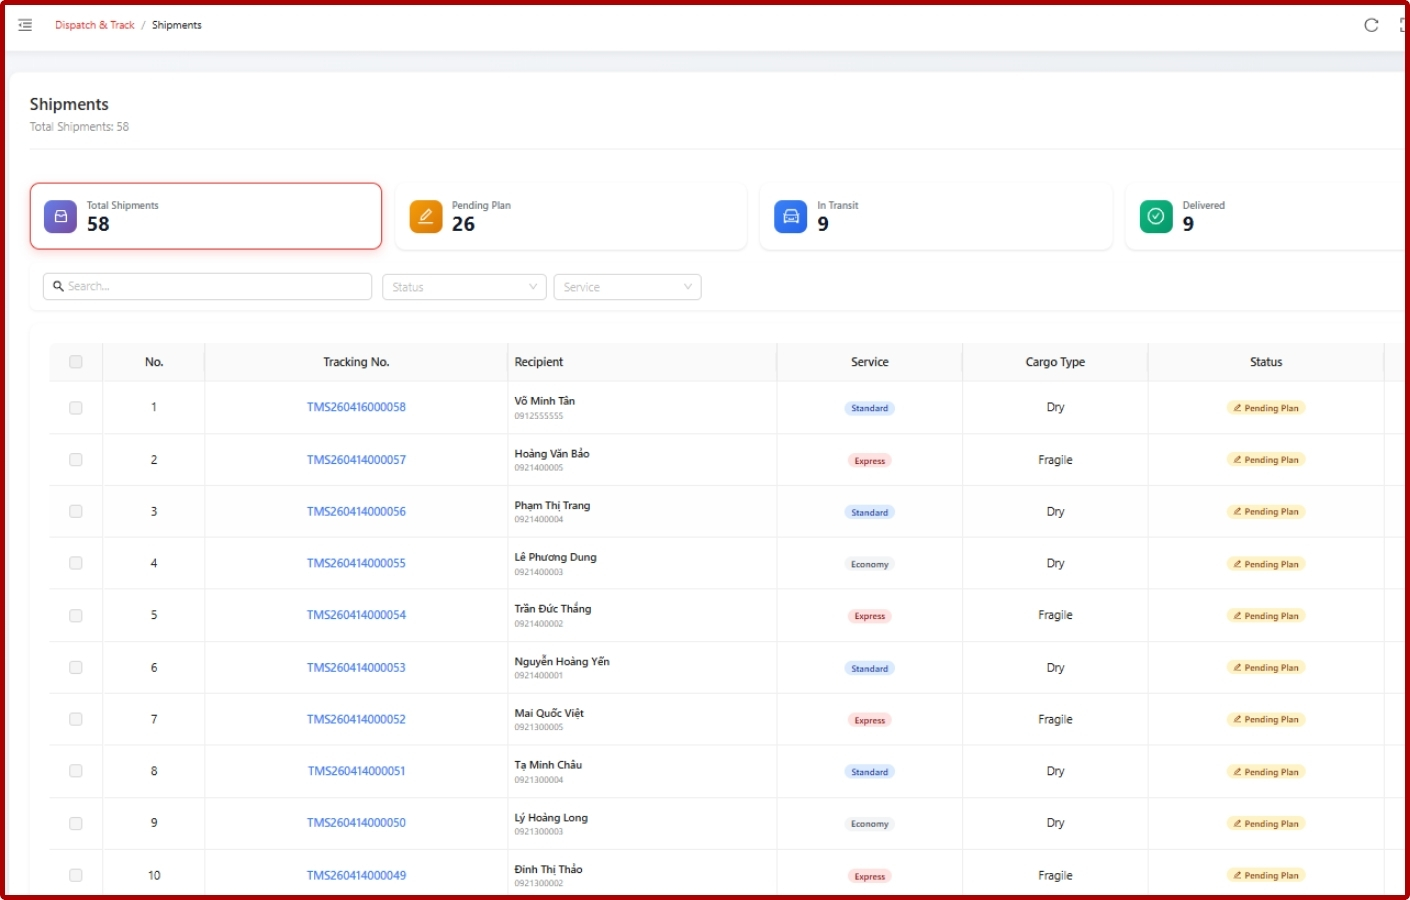Open the Status filter dropdown
This screenshot has height=900, width=1410.
[464, 287]
